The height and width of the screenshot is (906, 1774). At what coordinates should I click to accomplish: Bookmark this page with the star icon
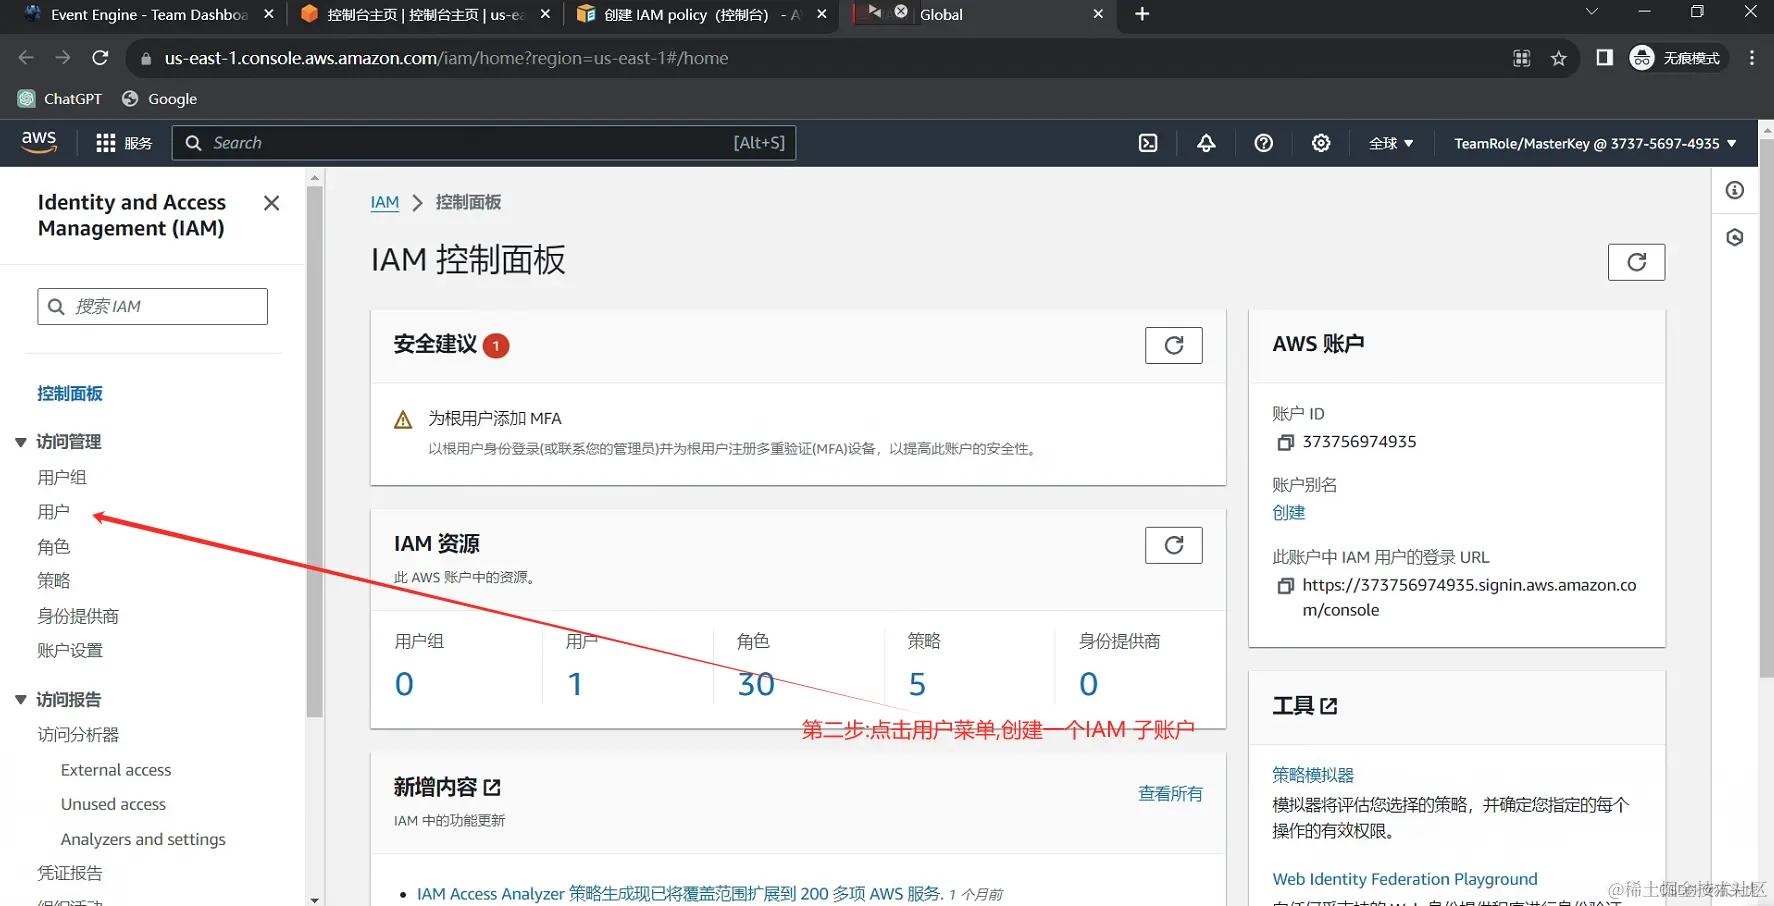tap(1558, 58)
